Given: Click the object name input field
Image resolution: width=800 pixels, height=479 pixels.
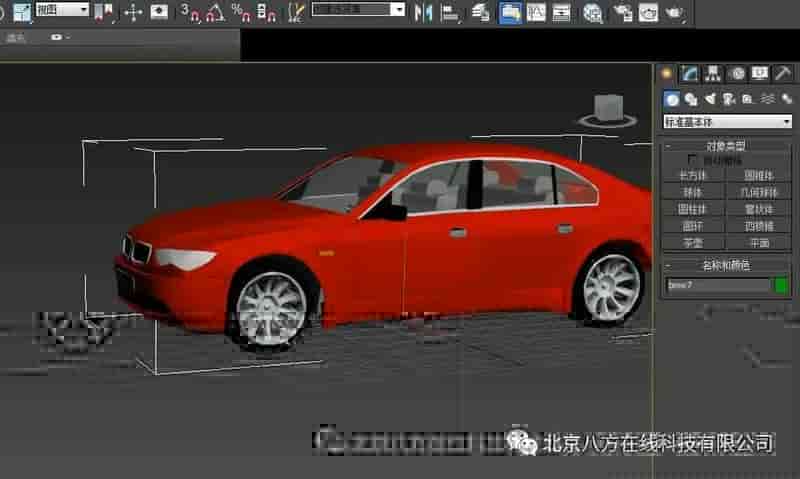Looking at the screenshot, I should [718, 285].
